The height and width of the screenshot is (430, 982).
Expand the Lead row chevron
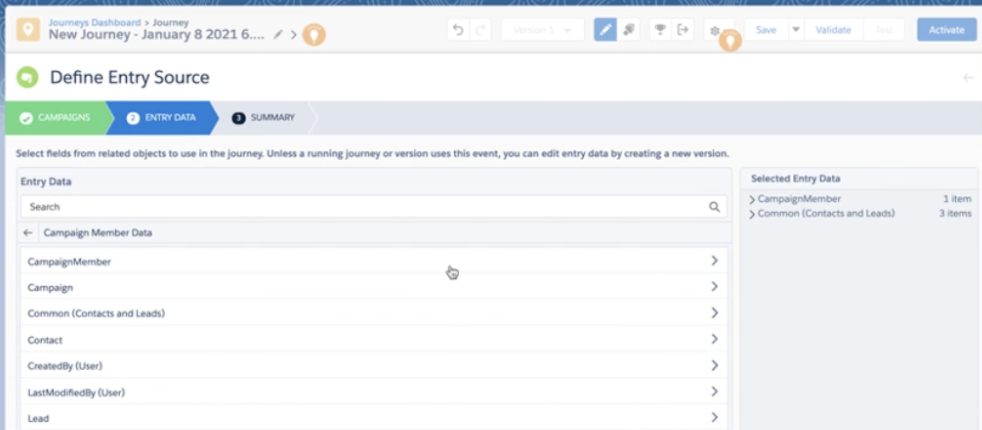(714, 417)
